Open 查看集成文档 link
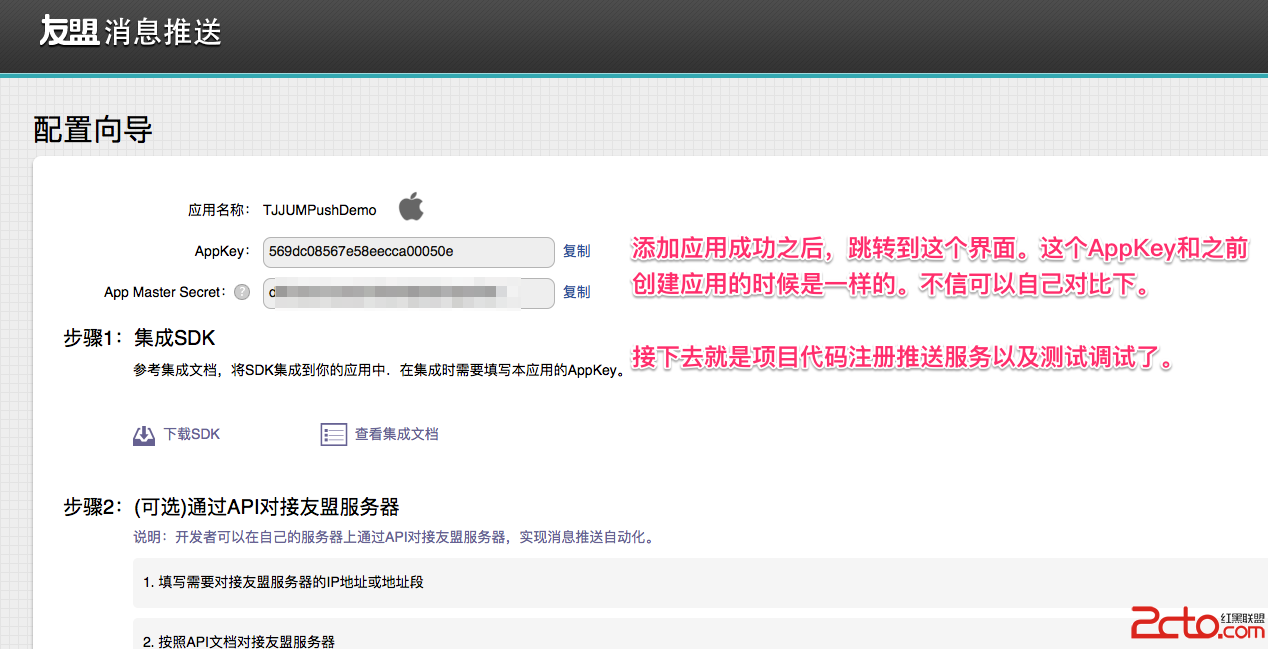Screen dimensions: 1268x649 click(x=396, y=434)
